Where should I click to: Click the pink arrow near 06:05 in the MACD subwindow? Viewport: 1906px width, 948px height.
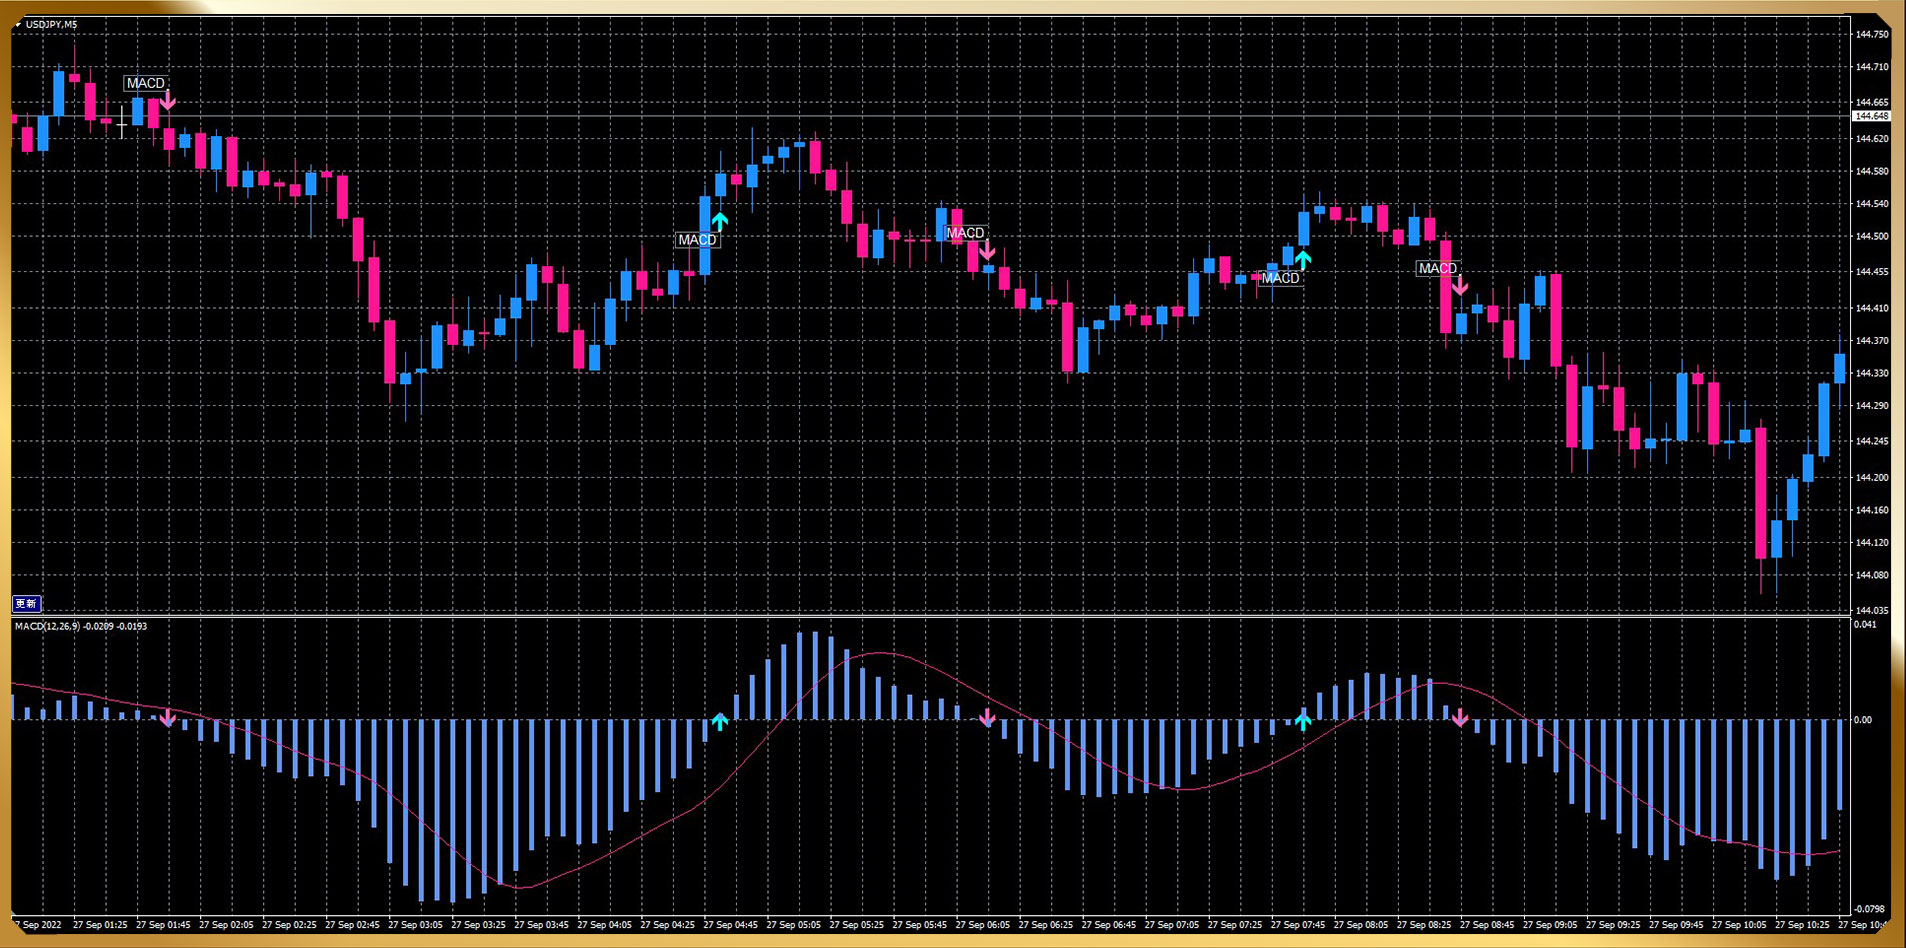(987, 718)
